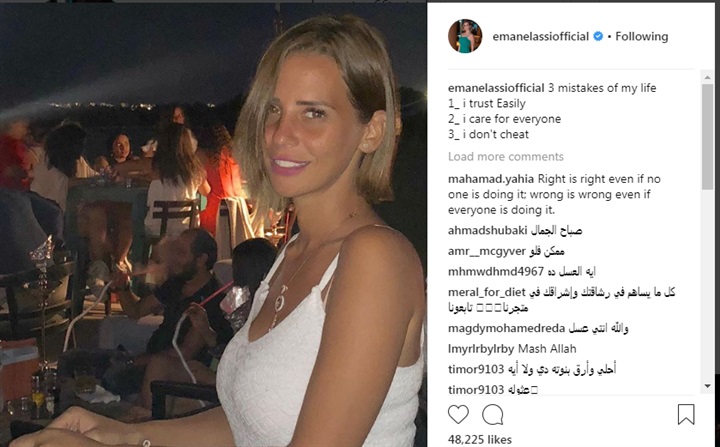View who liked: 48,225 likes
This screenshot has width=720, height=447.
pyautogui.click(x=479, y=440)
